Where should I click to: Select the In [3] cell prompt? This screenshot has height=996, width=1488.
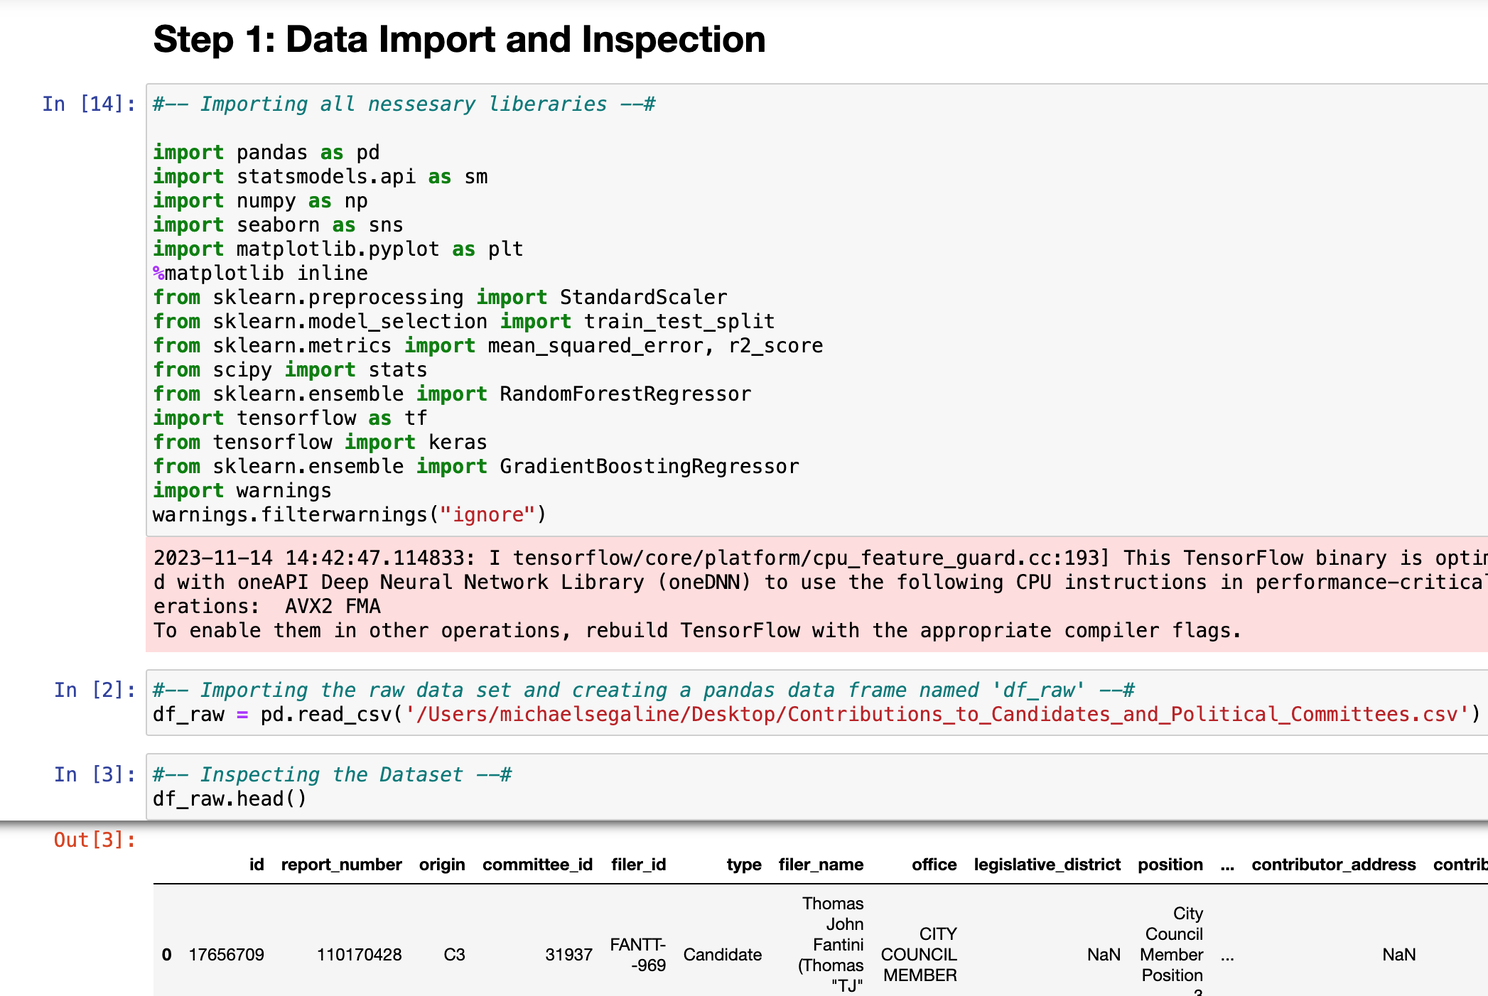pyautogui.click(x=95, y=775)
